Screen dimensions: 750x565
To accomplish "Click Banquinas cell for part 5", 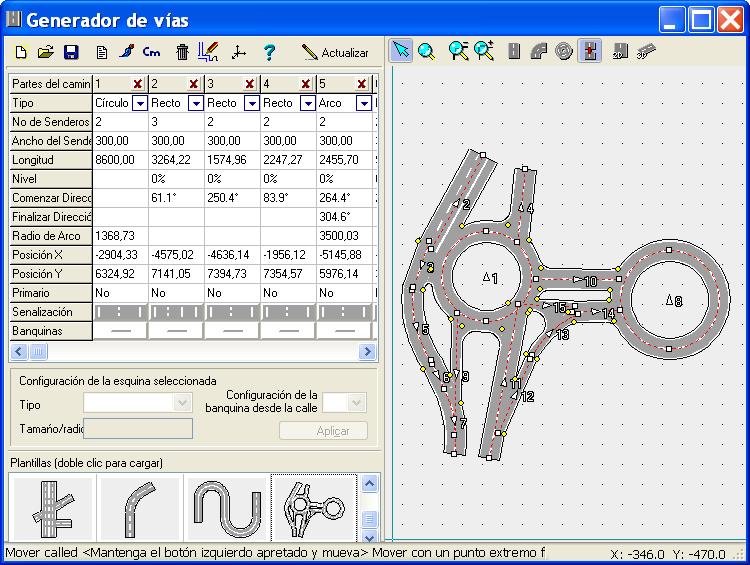I will coord(344,331).
